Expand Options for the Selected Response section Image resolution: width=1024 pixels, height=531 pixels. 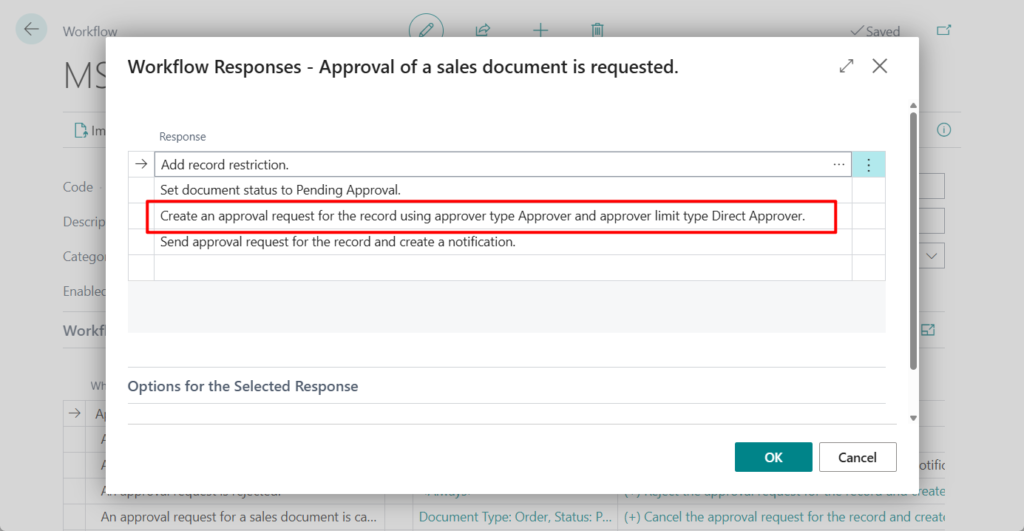coord(243,386)
